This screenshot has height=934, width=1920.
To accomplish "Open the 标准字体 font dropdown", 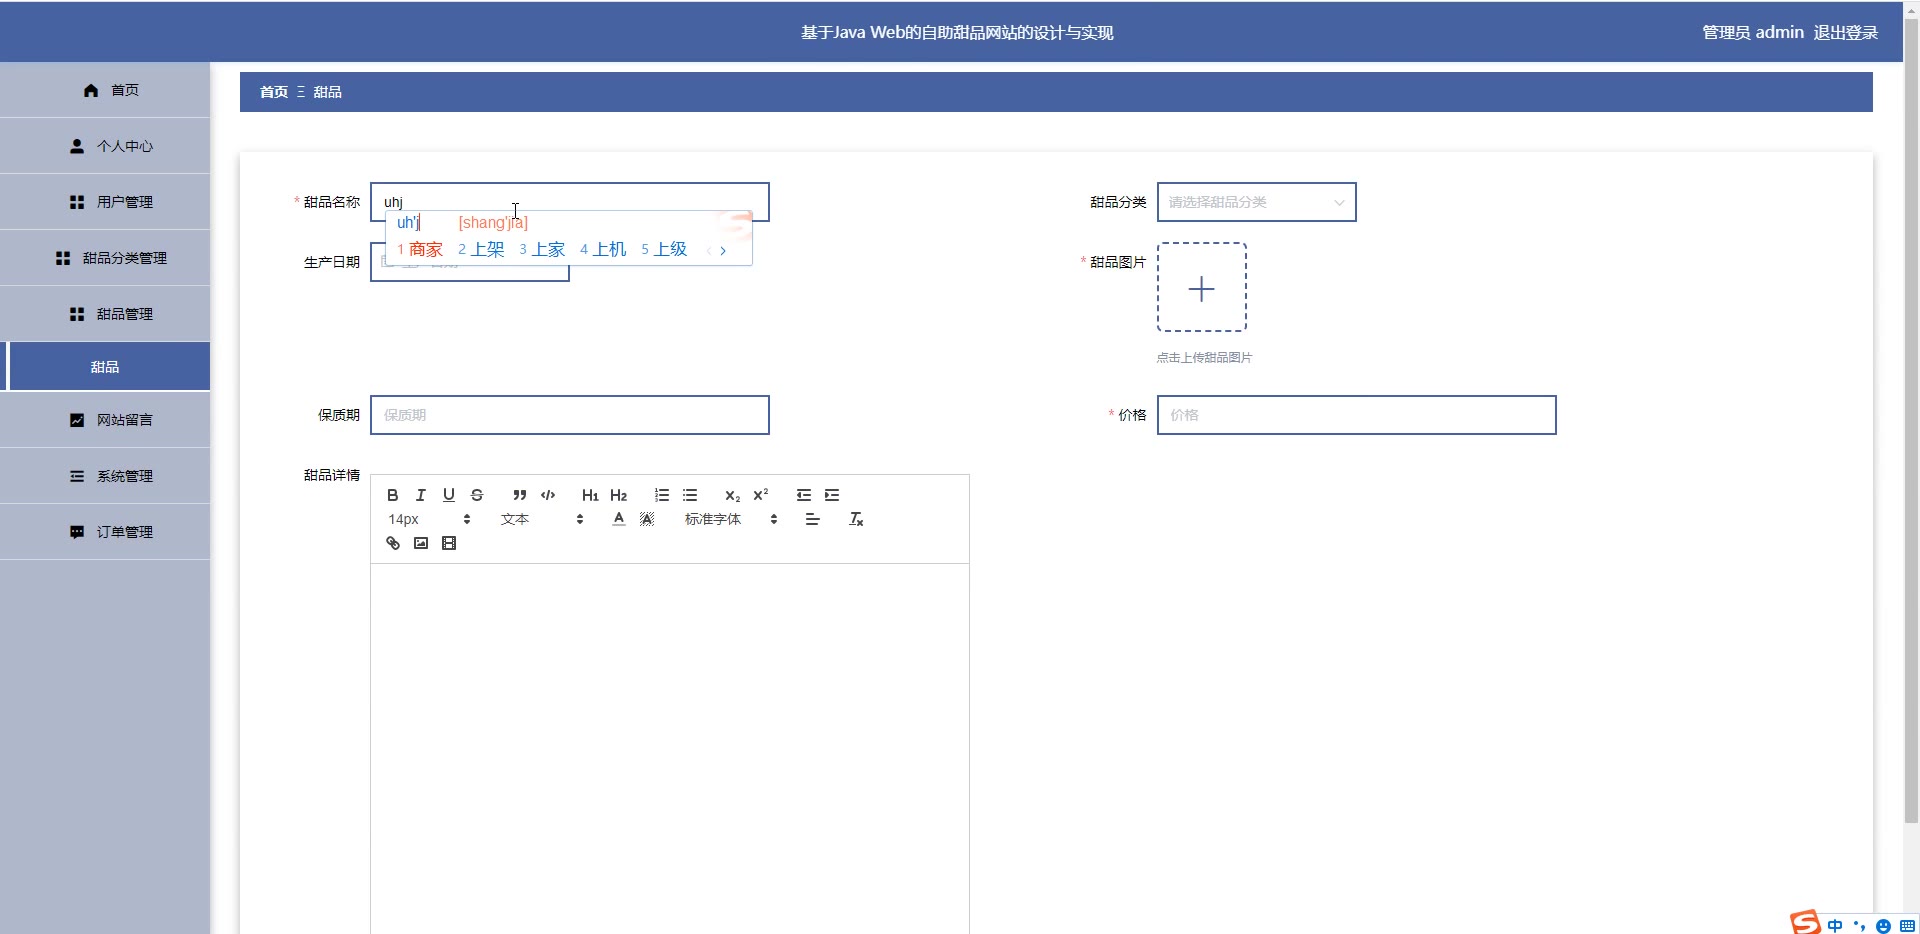I will 731,519.
